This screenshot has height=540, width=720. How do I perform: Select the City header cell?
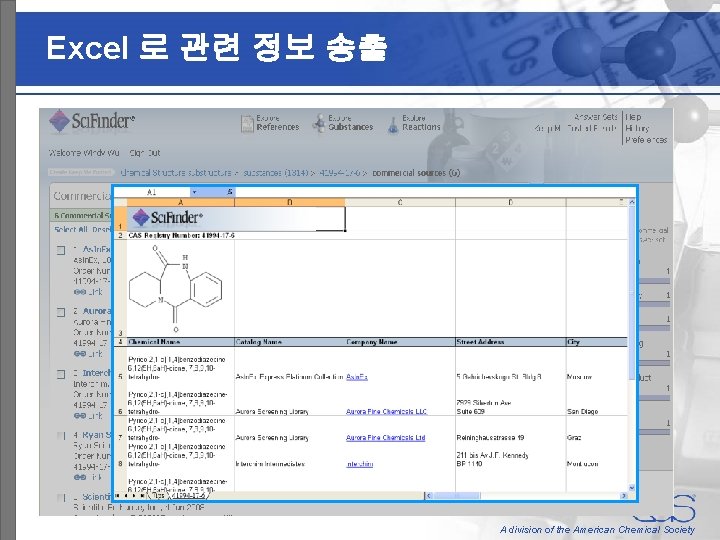pyautogui.click(x=596, y=342)
